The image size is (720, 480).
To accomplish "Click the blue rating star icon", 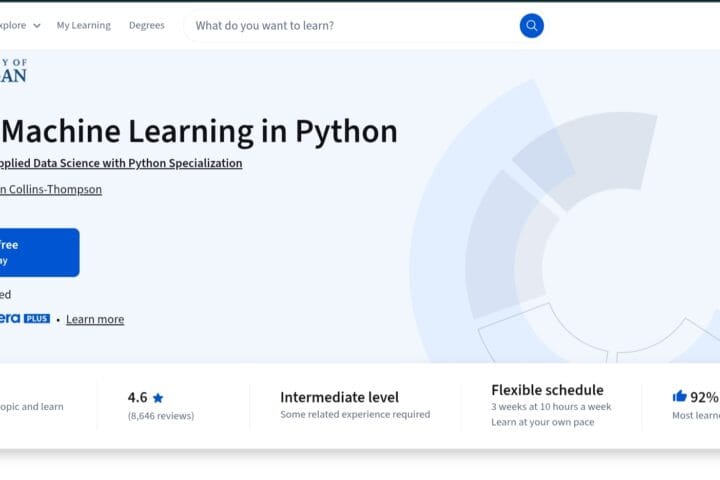I will tap(158, 398).
